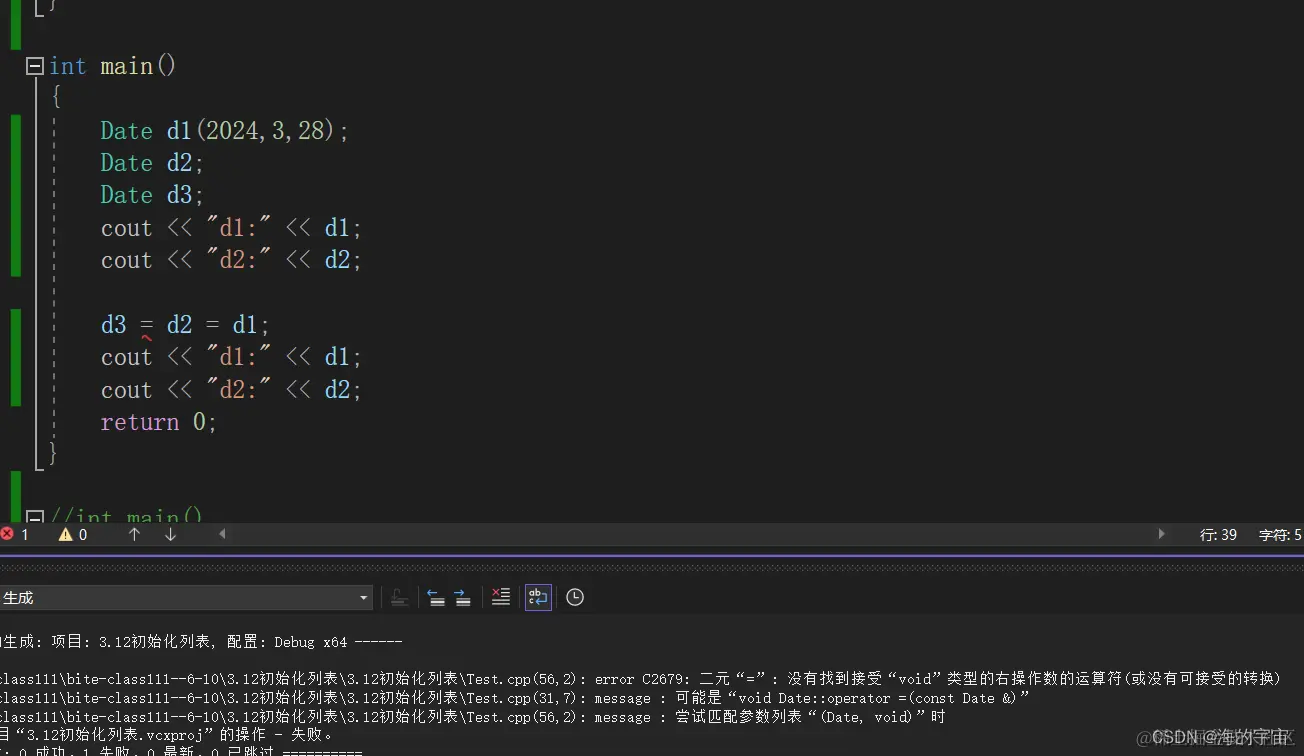Click the find message in code icon
This screenshot has width=1304, height=756.
click(x=399, y=598)
